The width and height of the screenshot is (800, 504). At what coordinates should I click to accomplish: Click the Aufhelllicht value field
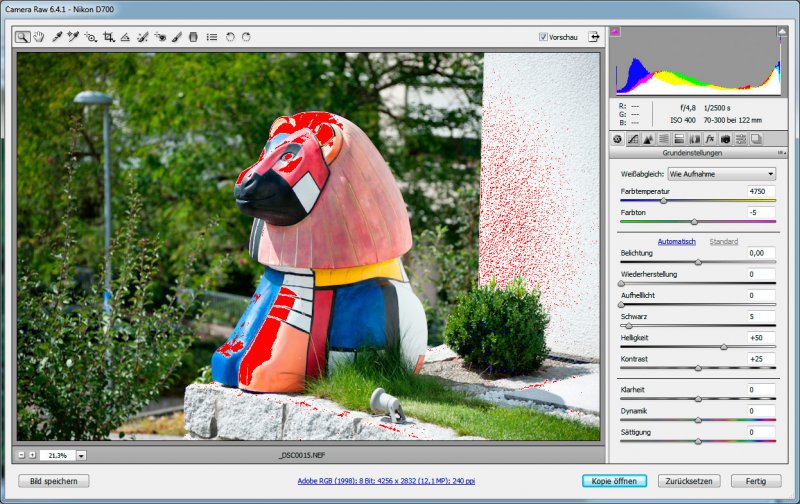click(761, 295)
